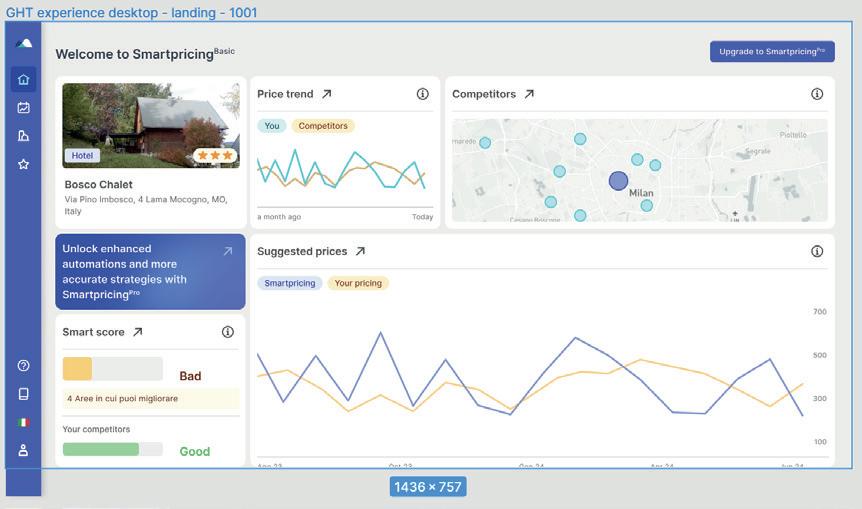Click the Competitors info icon
The height and width of the screenshot is (509, 862).
click(817, 94)
